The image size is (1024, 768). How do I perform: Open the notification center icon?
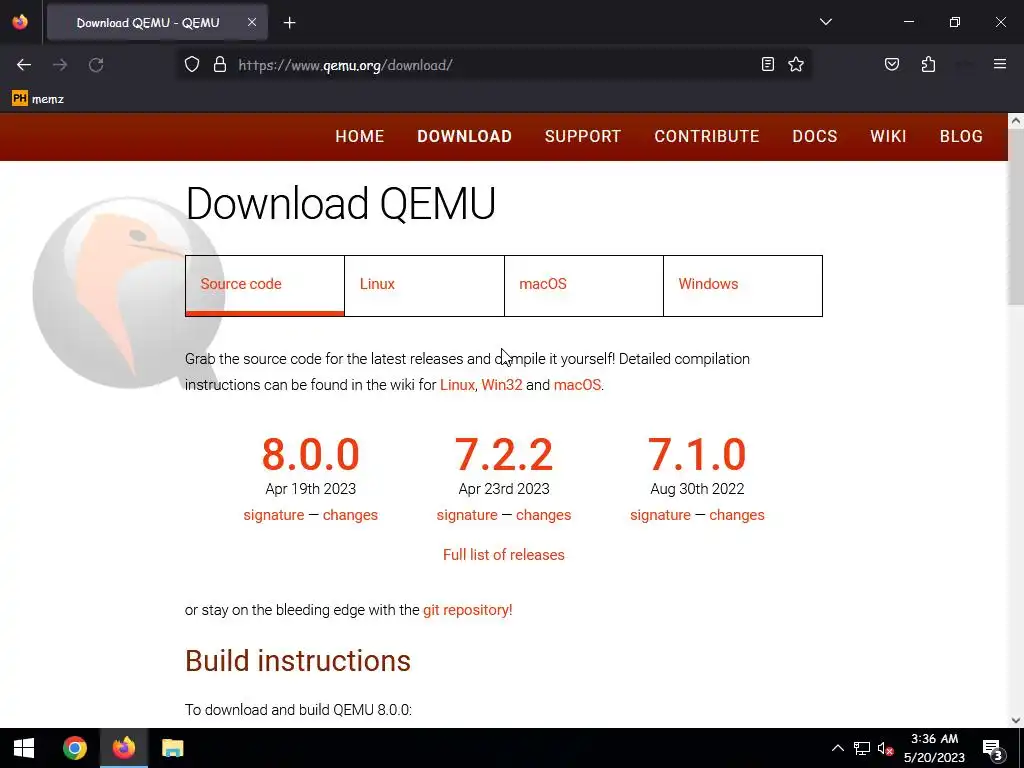(992, 748)
